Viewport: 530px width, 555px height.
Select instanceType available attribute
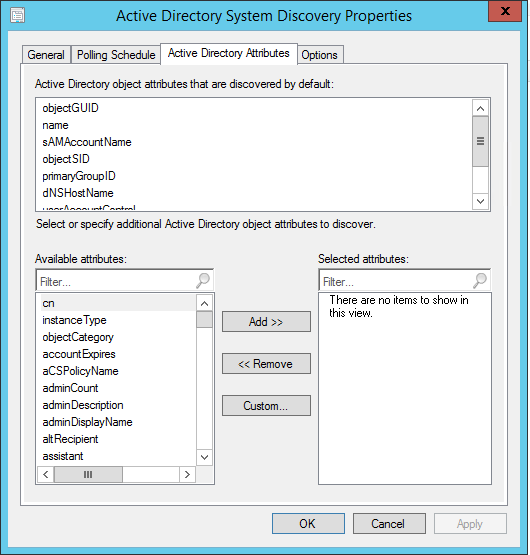(x=74, y=320)
